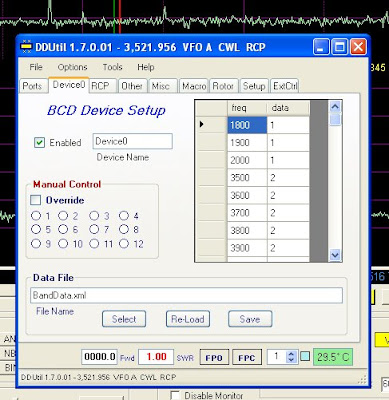Click the Device Name input field
Image resolution: width=389 pixels, height=400 pixels.
[133, 141]
